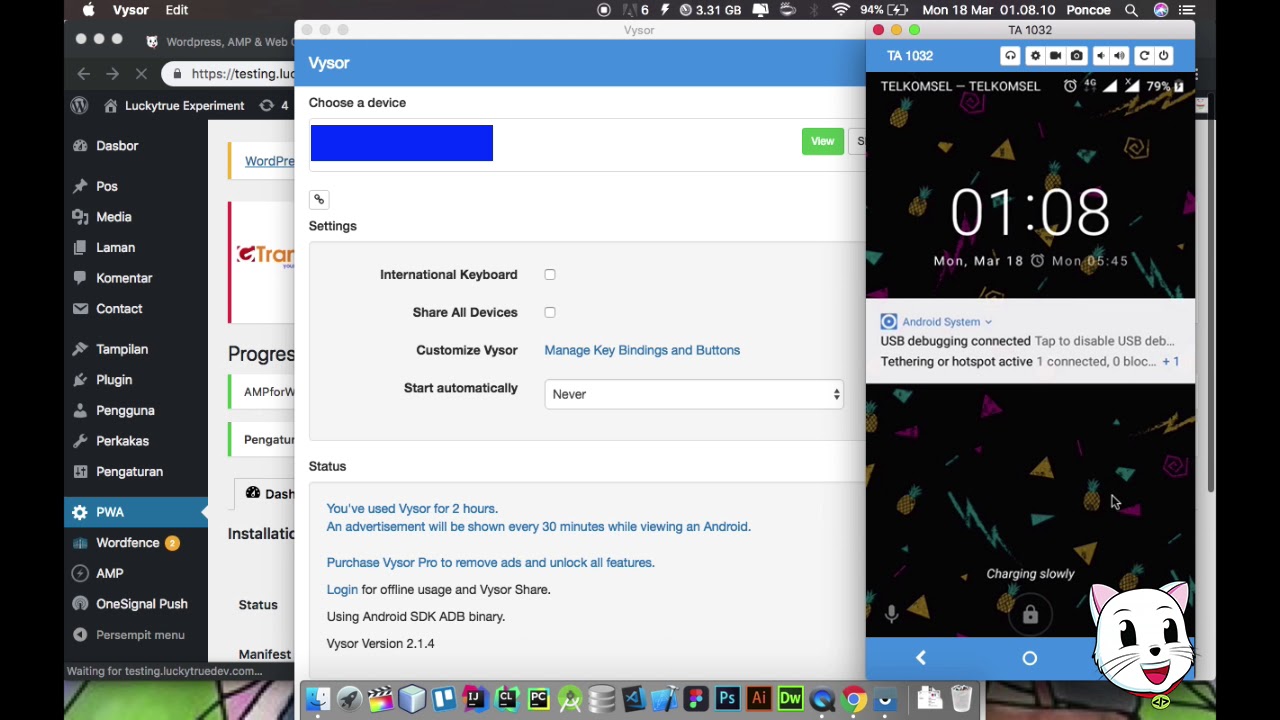This screenshot has width=1280, height=720.
Task: Stop page loading in the browser
Action: [x=141, y=73]
